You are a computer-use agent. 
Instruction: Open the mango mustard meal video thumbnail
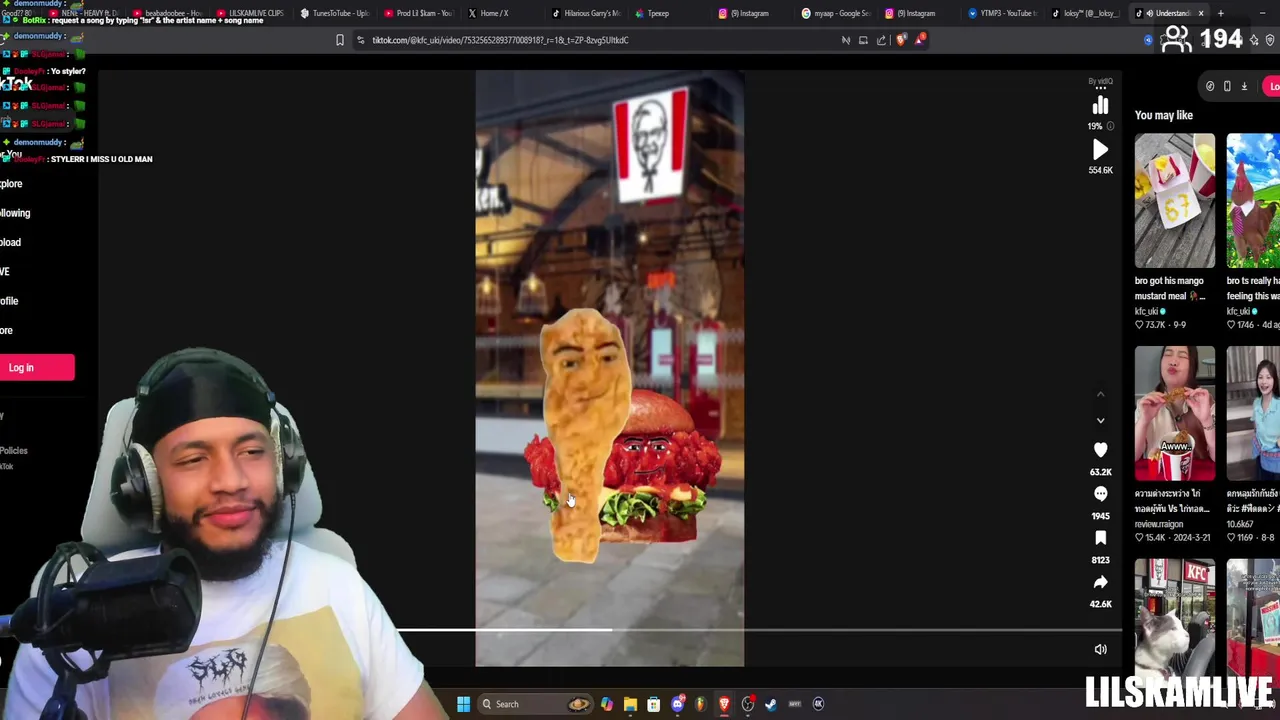[1174, 200]
